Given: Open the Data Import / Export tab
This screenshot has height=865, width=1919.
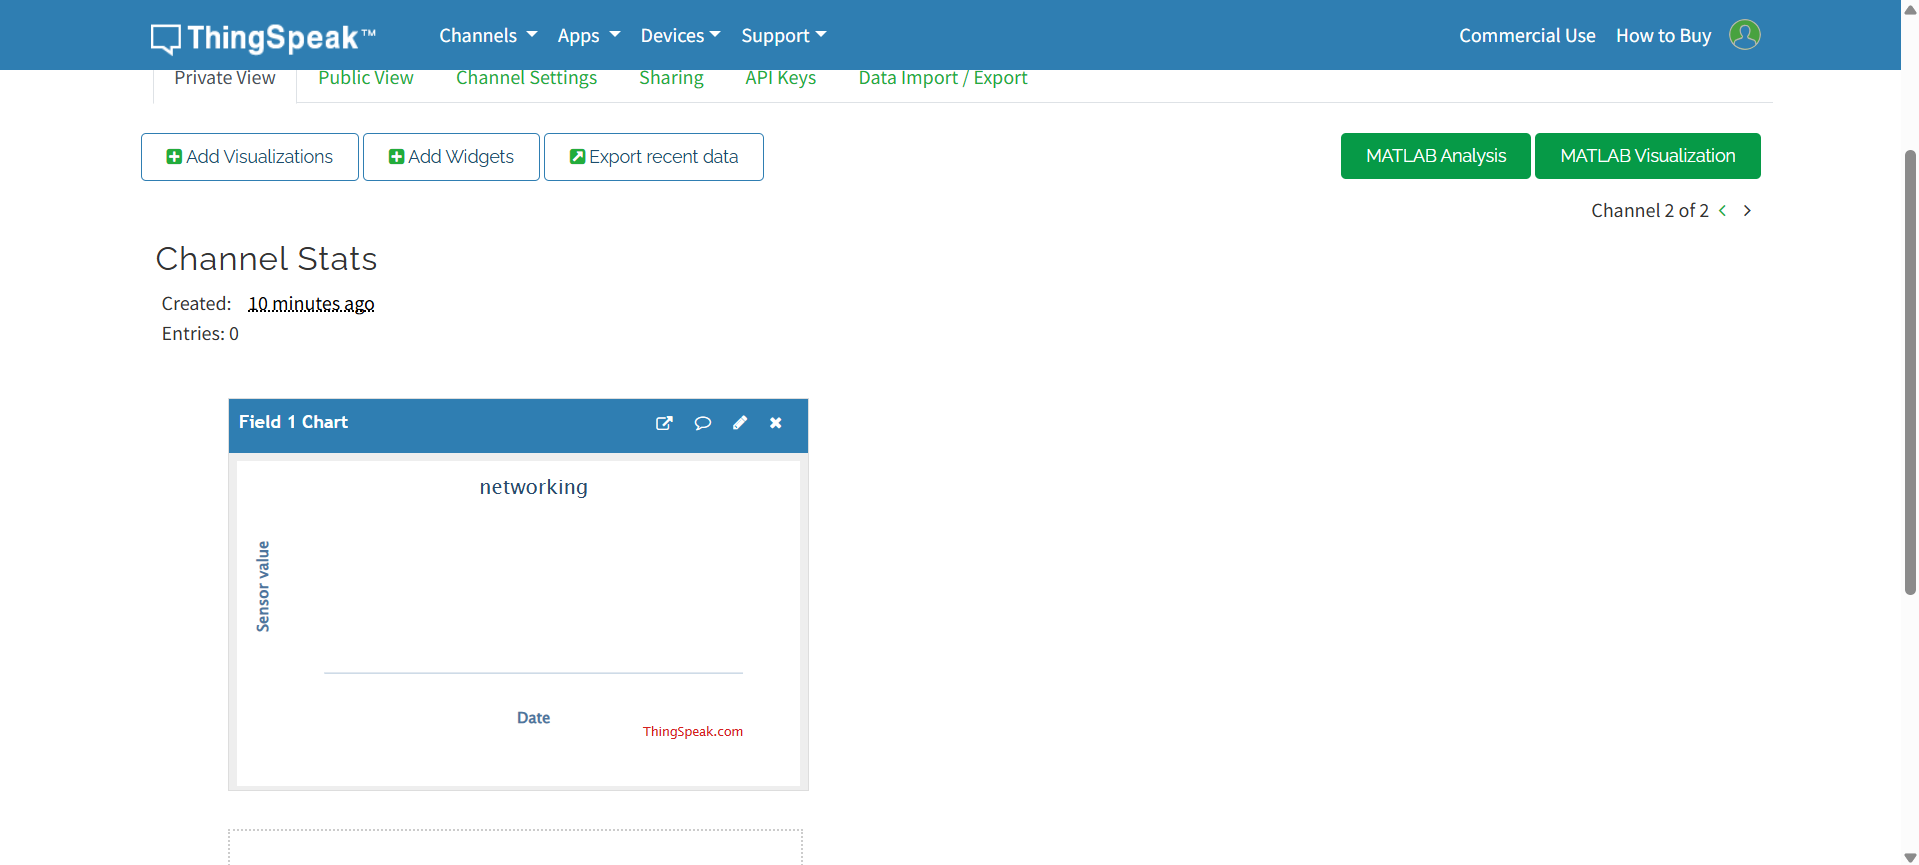Looking at the screenshot, I should 943,79.
